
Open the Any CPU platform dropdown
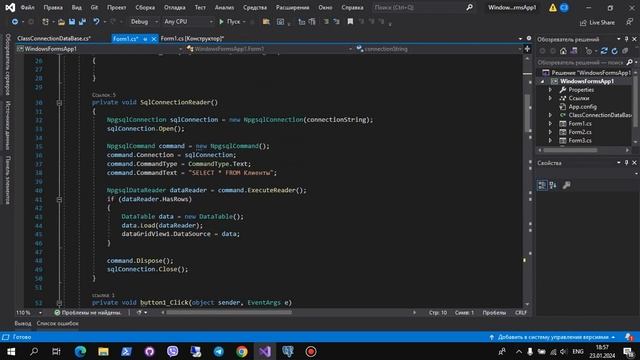point(188,22)
